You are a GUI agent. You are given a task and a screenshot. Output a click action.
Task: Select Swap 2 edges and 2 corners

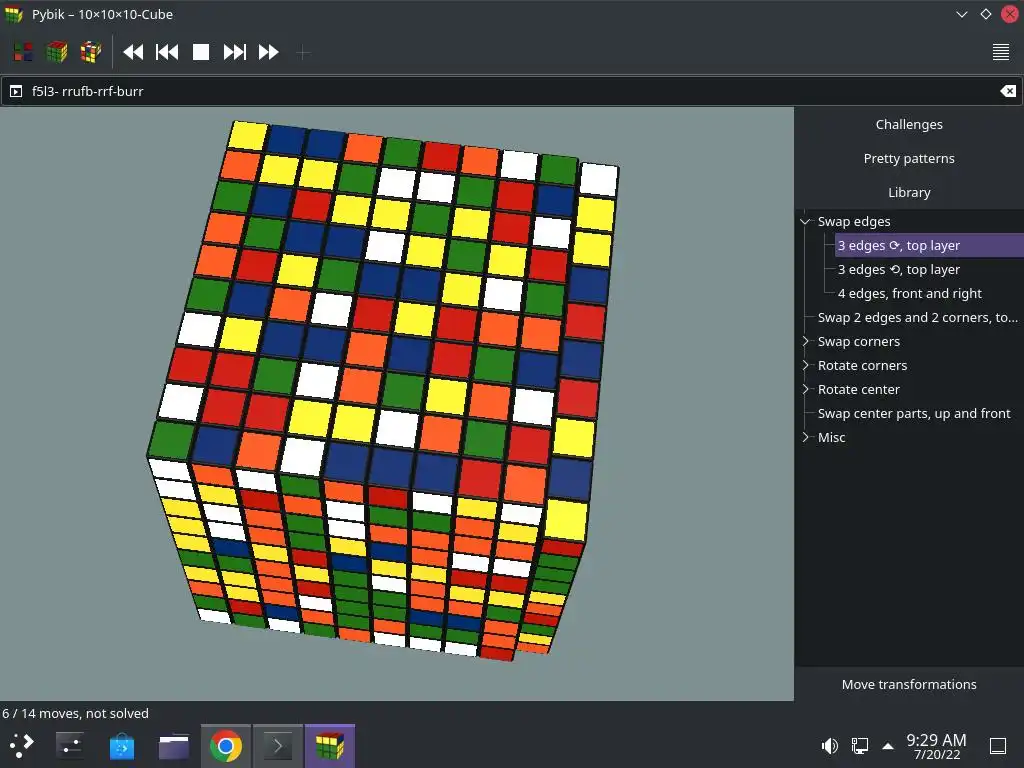(x=918, y=317)
